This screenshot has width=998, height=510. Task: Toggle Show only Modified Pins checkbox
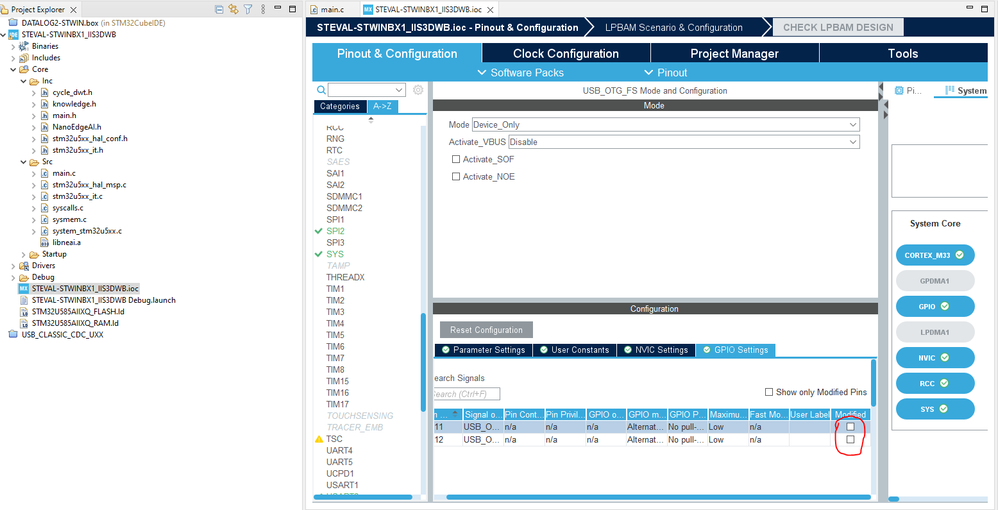(x=769, y=392)
